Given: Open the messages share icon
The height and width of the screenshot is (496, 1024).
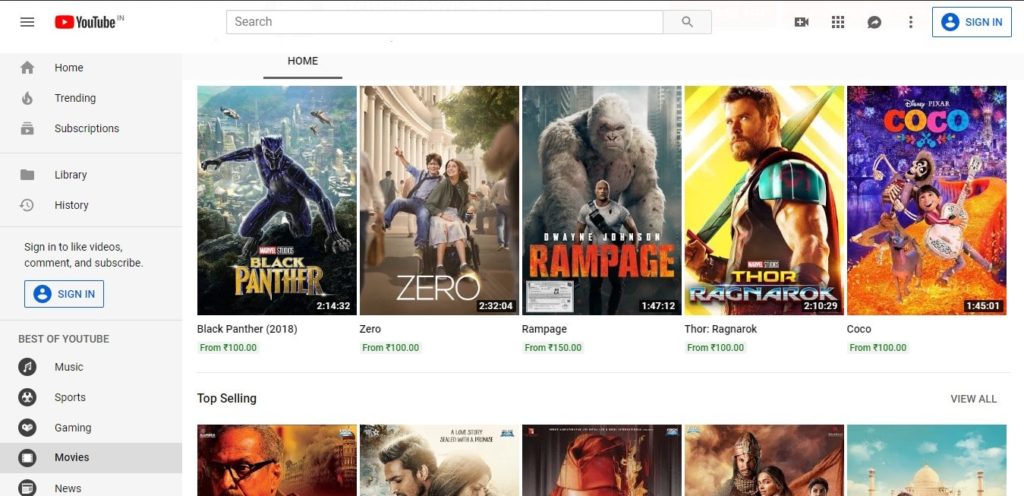Looking at the screenshot, I should (x=874, y=22).
